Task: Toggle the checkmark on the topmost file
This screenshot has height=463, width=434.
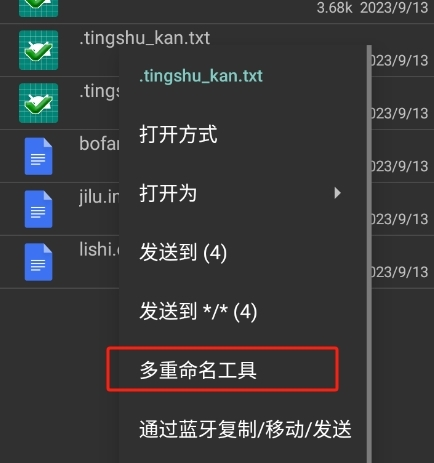Action: click(x=38, y=8)
